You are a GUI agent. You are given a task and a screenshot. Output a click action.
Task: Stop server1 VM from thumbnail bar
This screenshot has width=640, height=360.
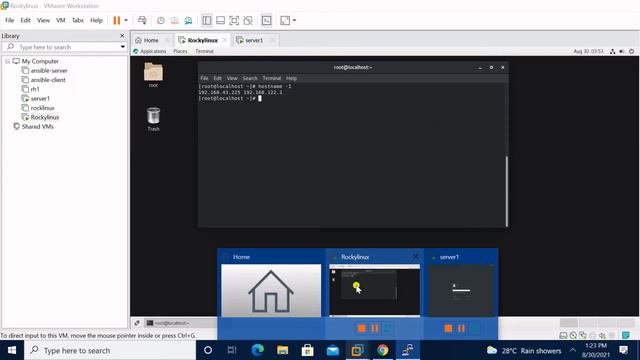pos(448,328)
